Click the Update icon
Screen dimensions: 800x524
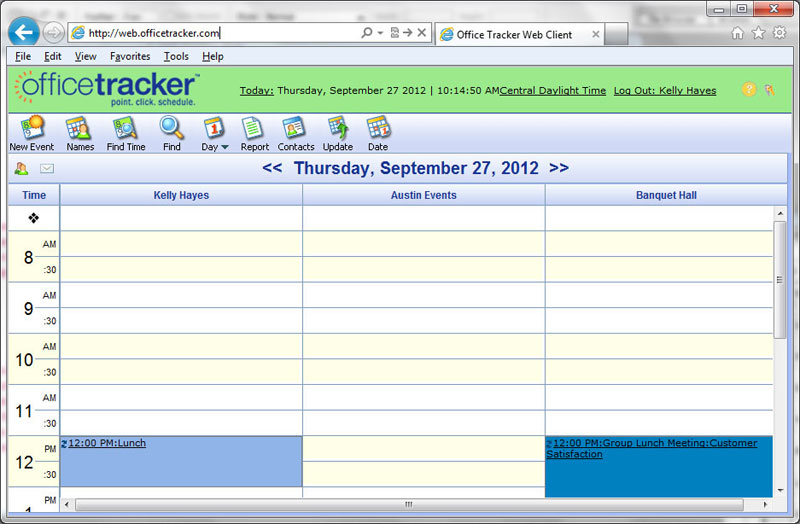[x=337, y=128]
